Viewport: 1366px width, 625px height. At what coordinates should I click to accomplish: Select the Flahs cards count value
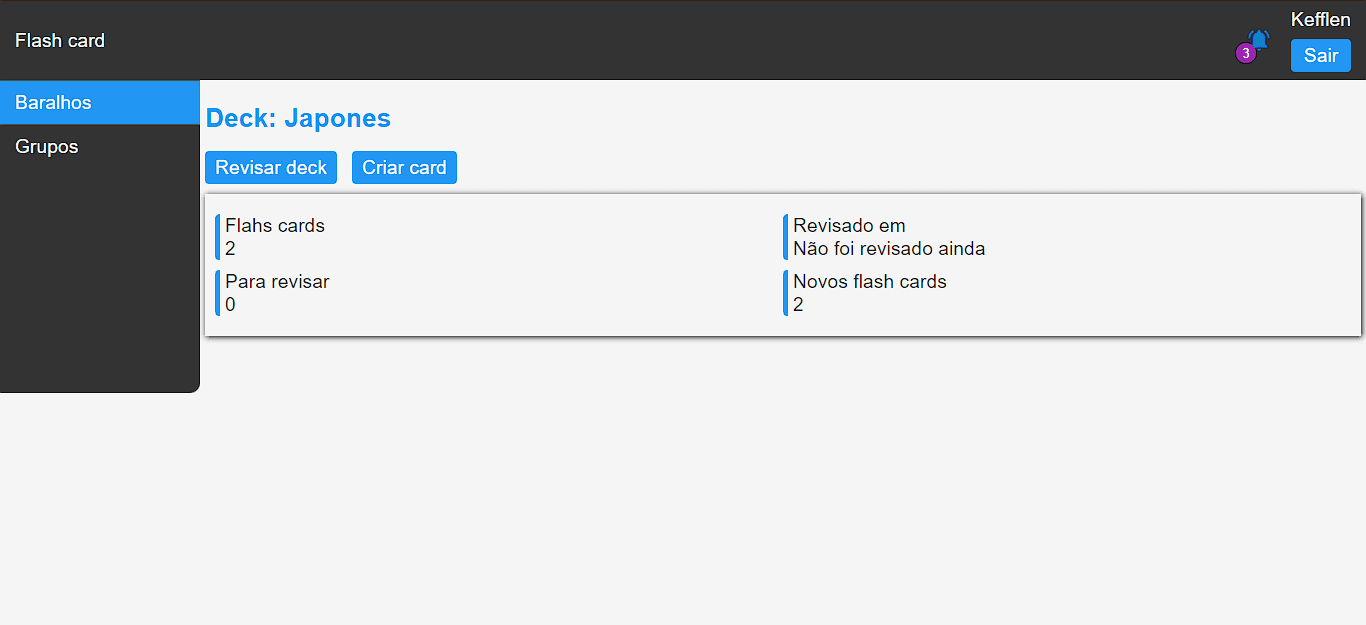(x=231, y=249)
